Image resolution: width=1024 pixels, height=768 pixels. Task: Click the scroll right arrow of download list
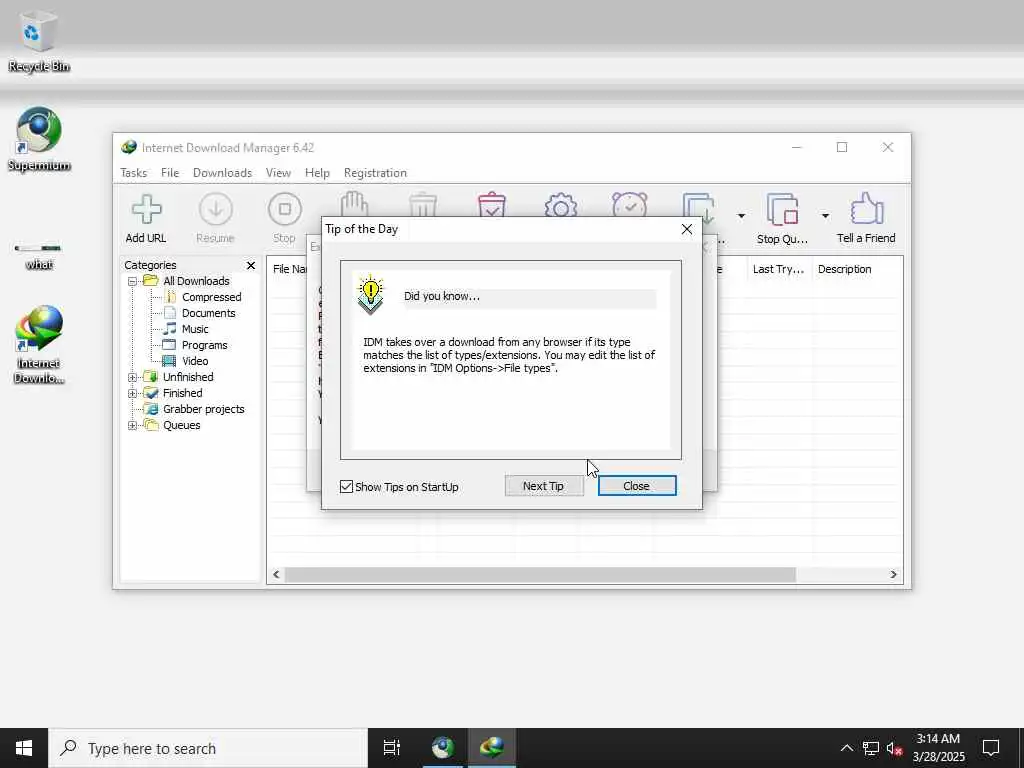(893, 575)
